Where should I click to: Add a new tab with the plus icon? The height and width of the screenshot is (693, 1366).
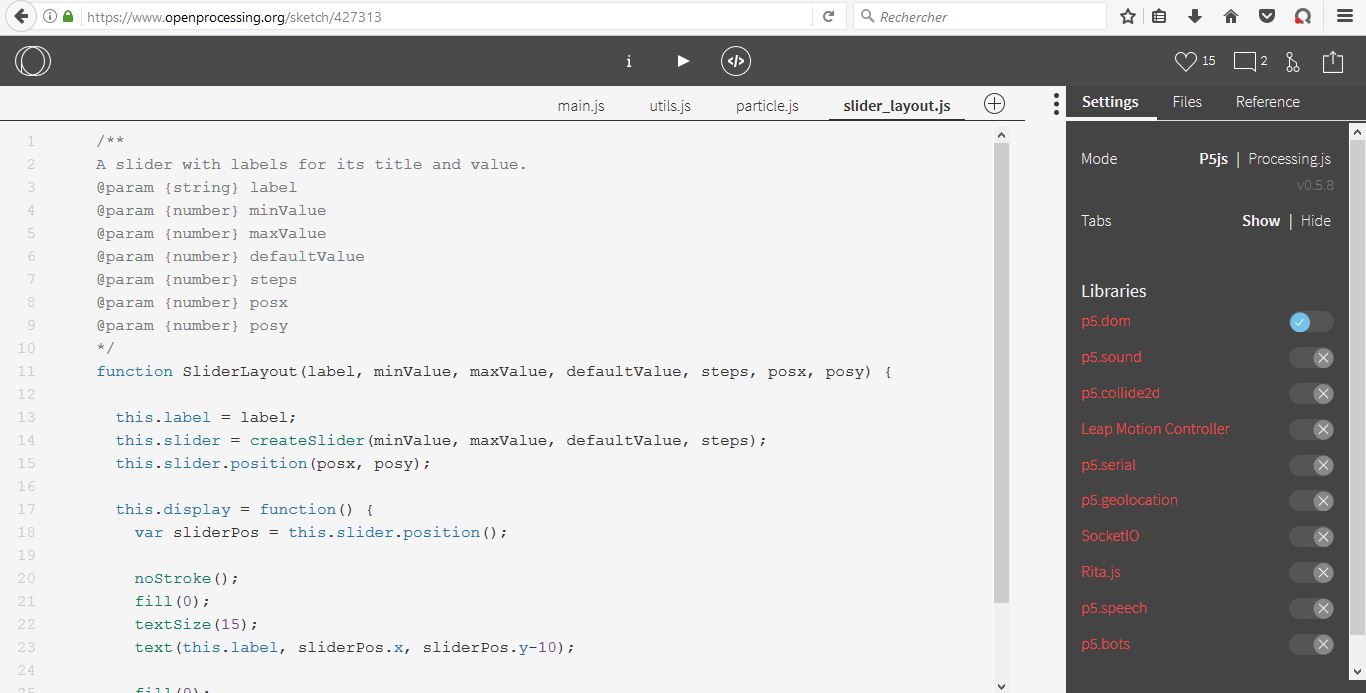coord(994,104)
